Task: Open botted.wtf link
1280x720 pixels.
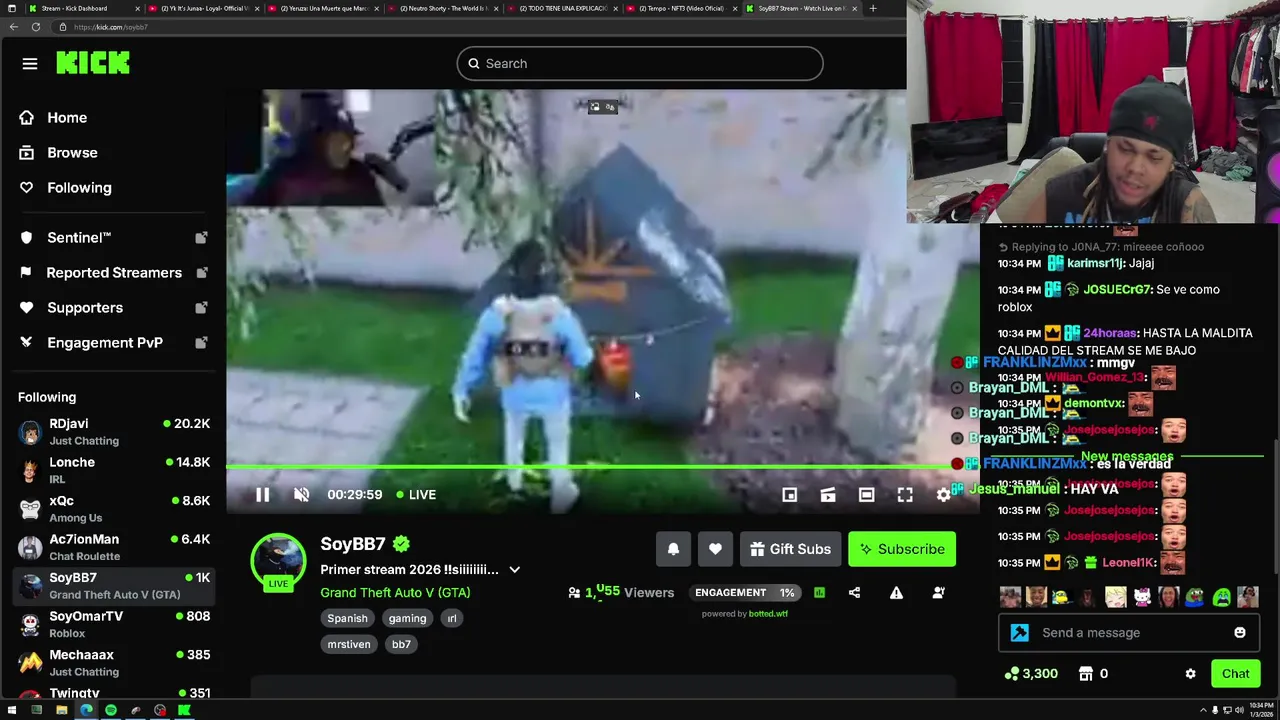Action: click(768, 614)
